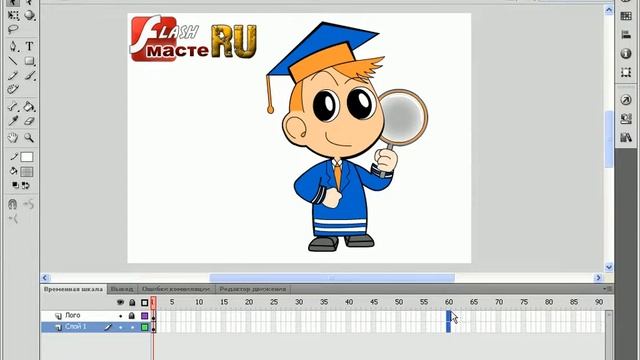Select the Line tool
Screen dimensions: 640x360
13,61
